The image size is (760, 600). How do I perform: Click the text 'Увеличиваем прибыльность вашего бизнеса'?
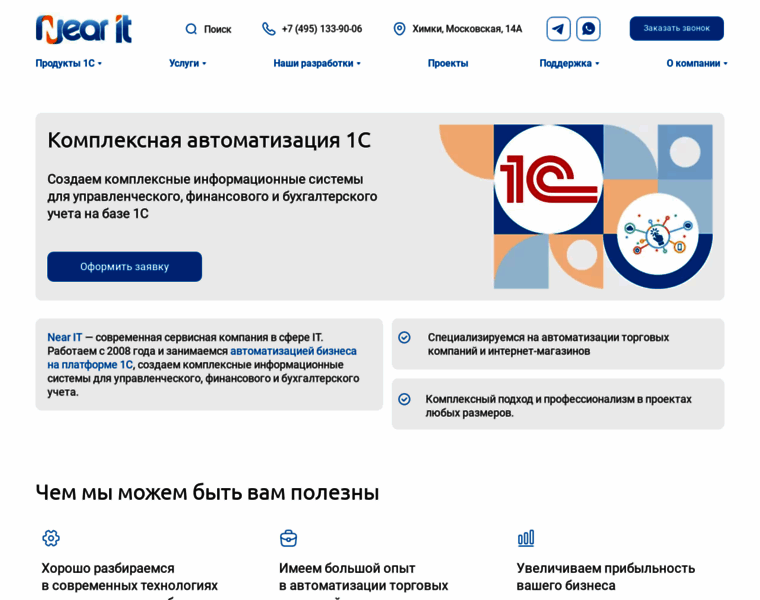point(606,577)
